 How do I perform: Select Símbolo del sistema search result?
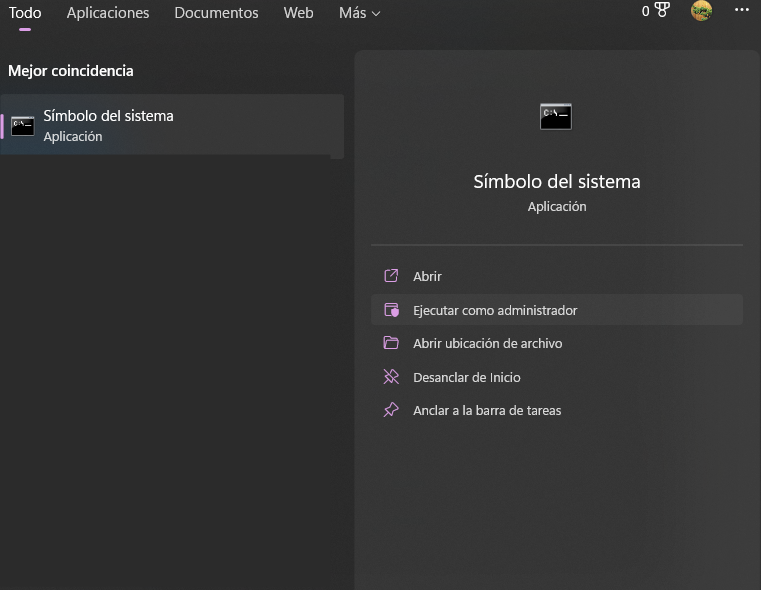[172, 126]
